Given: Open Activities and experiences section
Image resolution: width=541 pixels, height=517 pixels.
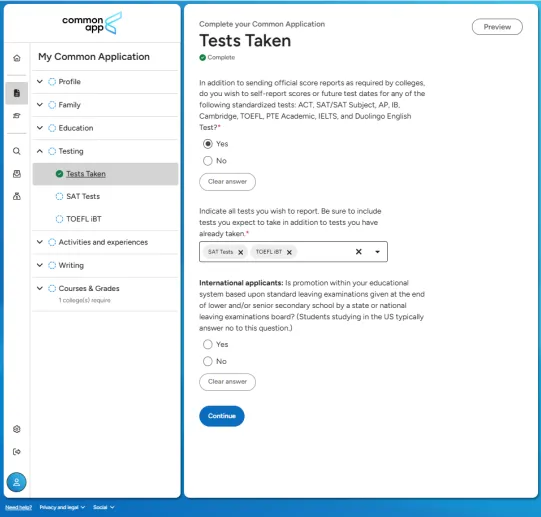Looking at the screenshot, I should click(x=103, y=242).
